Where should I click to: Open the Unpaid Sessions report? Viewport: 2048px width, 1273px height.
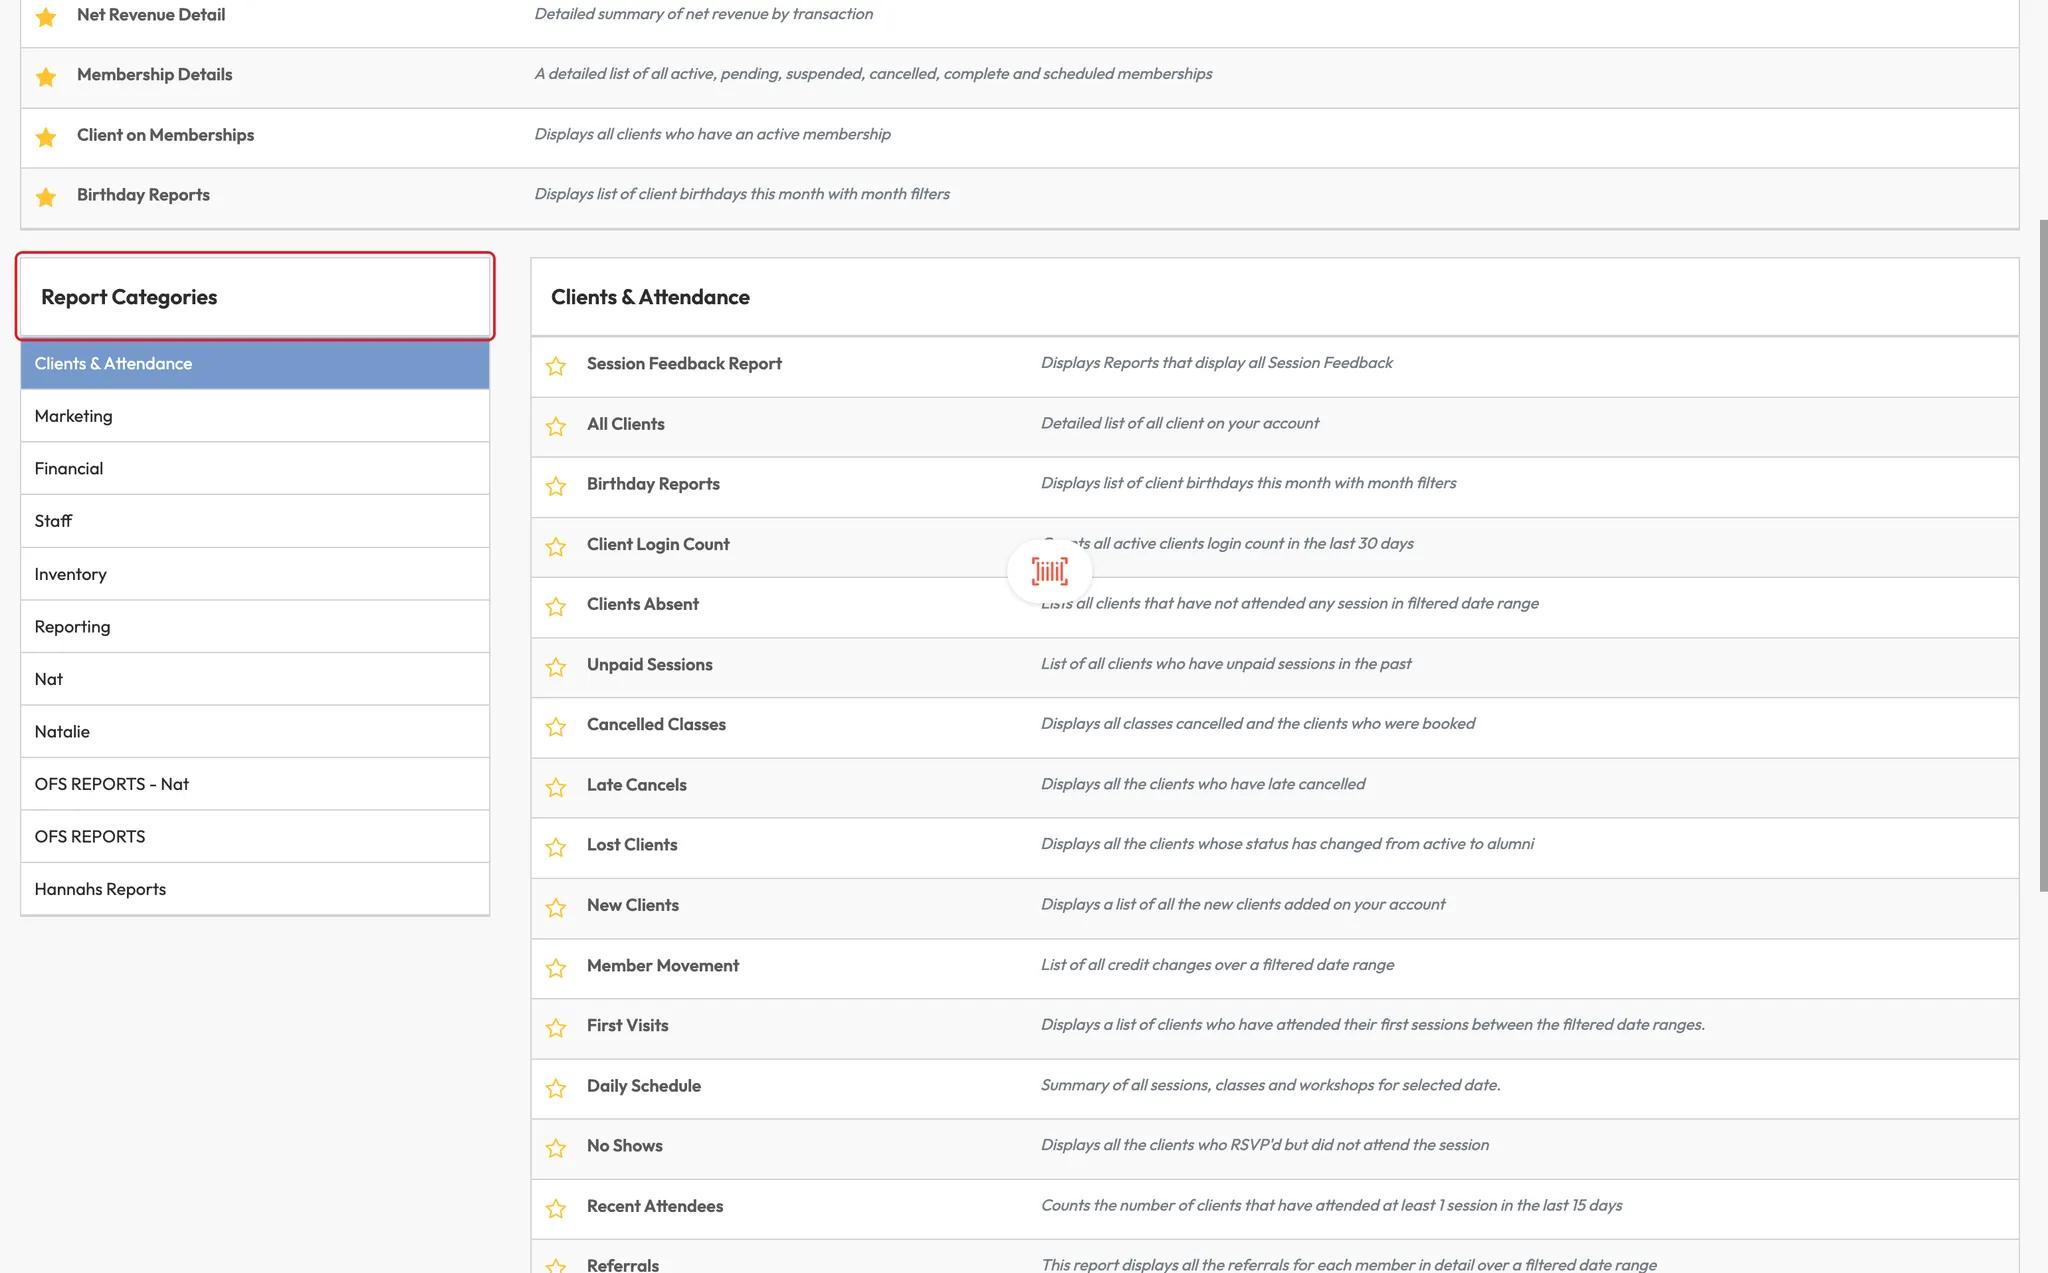point(649,665)
